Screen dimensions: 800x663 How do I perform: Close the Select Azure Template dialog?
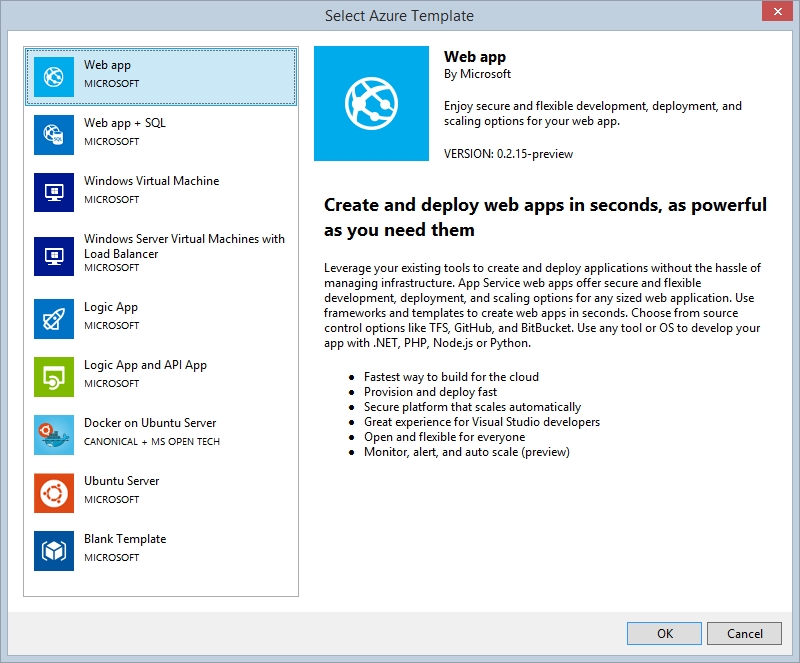pos(778,11)
